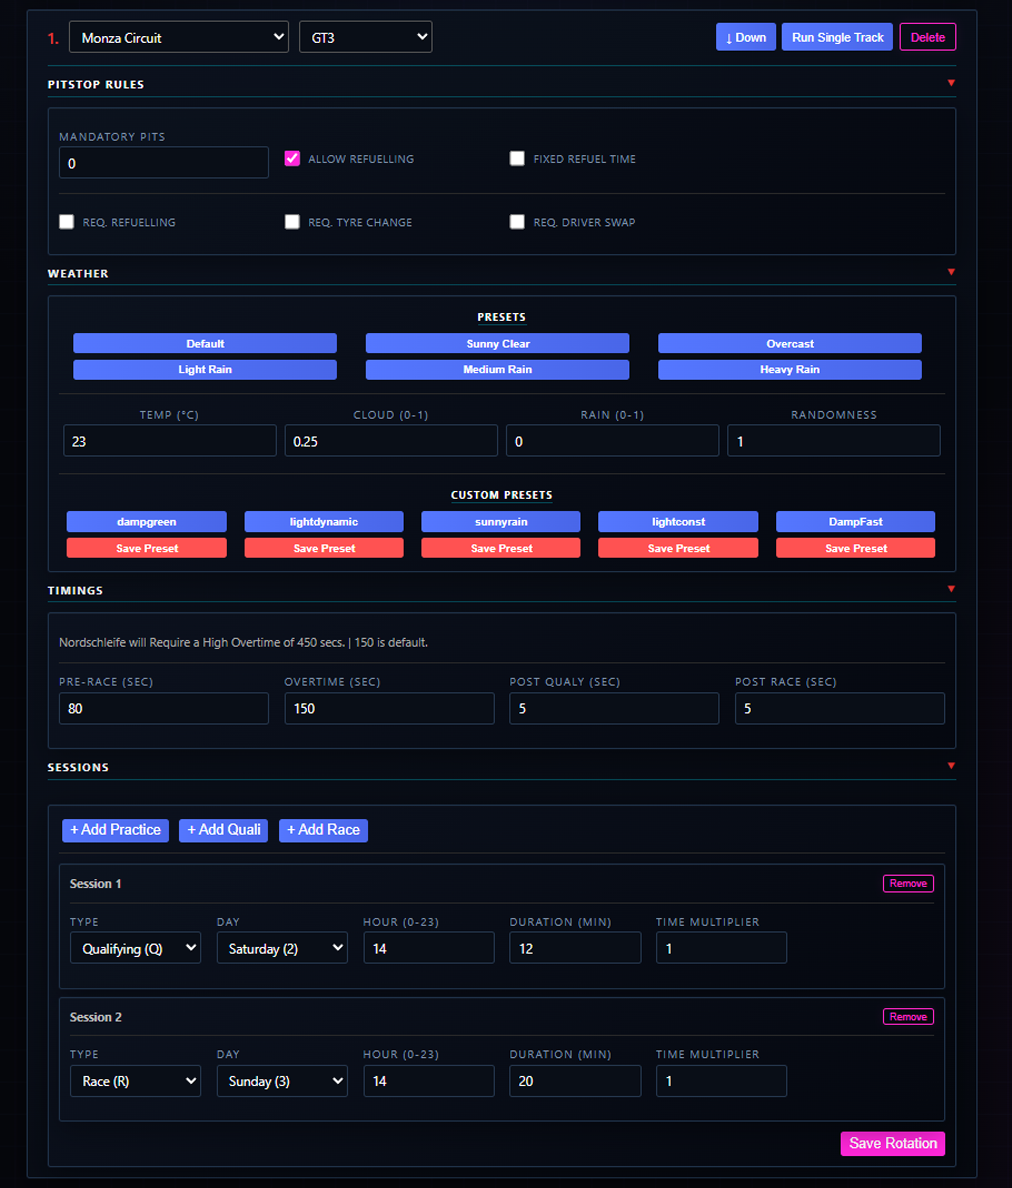This screenshot has height=1188, width=1012.
Task: Click Save Preset under lightdynamic
Action: pyautogui.click(x=324, y=549)
